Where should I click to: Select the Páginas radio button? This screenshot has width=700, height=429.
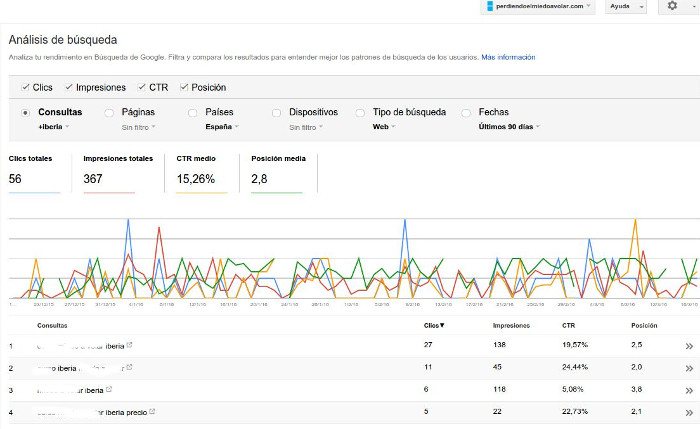point(109,113)
